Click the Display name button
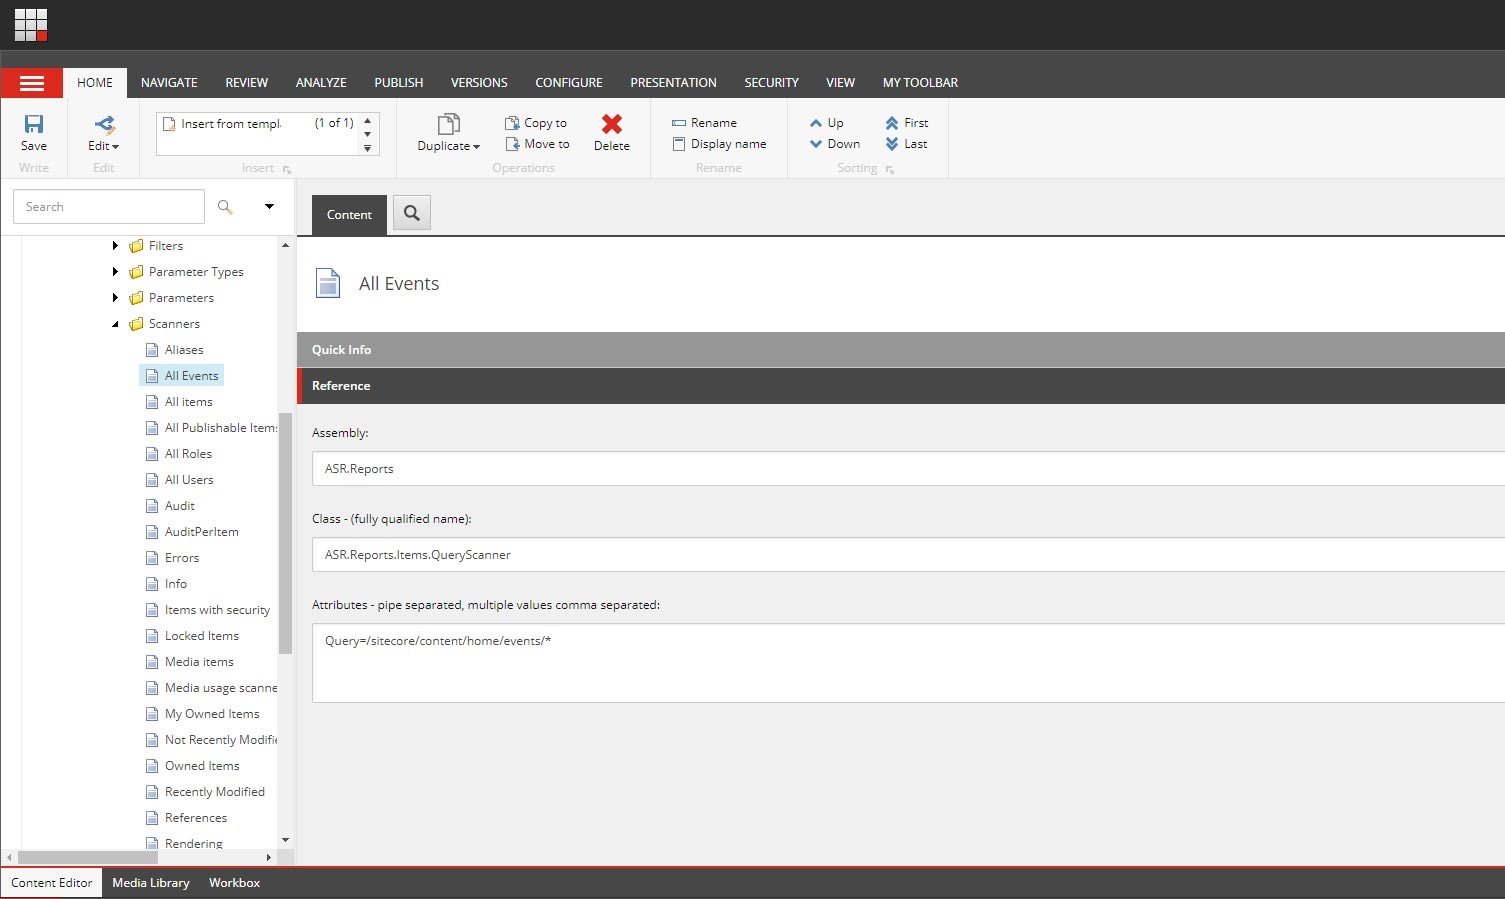The height and width of the screenshot is (899, 1505). click(719, 144)
